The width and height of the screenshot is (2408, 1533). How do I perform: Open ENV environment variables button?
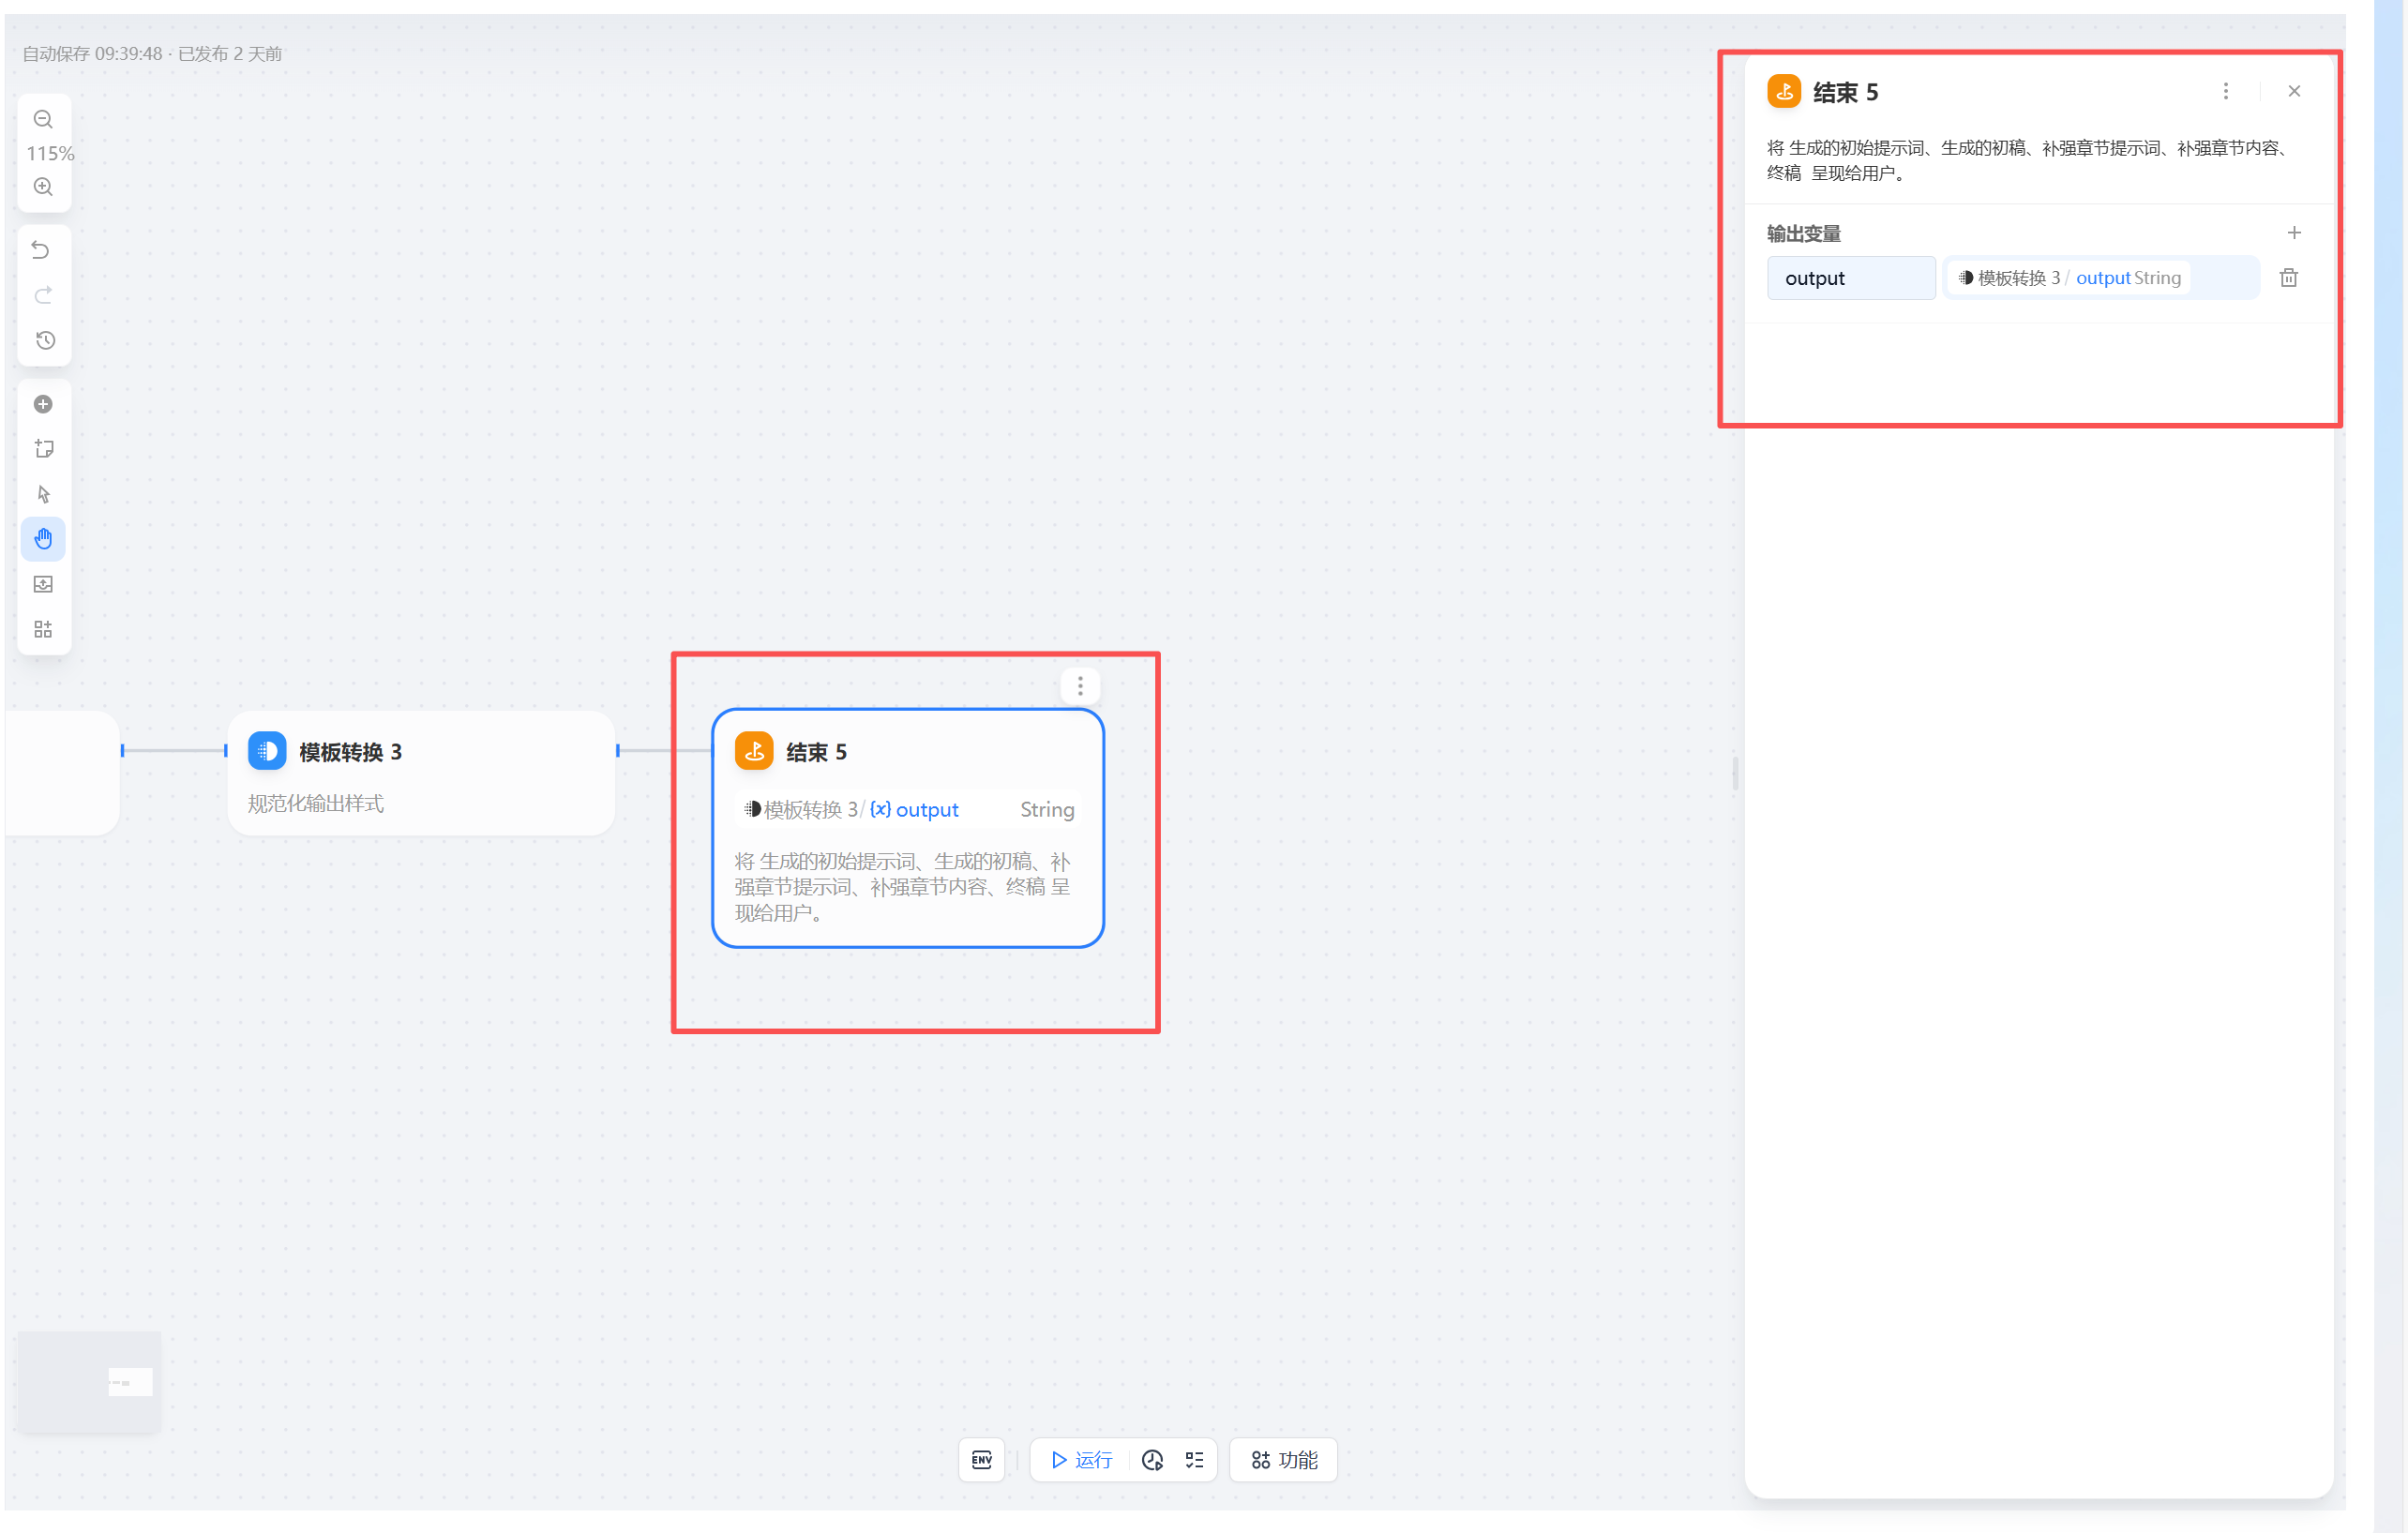click(981, 1460)
